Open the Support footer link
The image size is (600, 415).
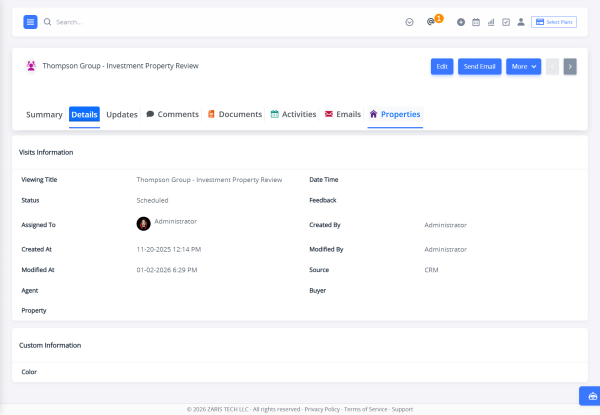(402, 409)
